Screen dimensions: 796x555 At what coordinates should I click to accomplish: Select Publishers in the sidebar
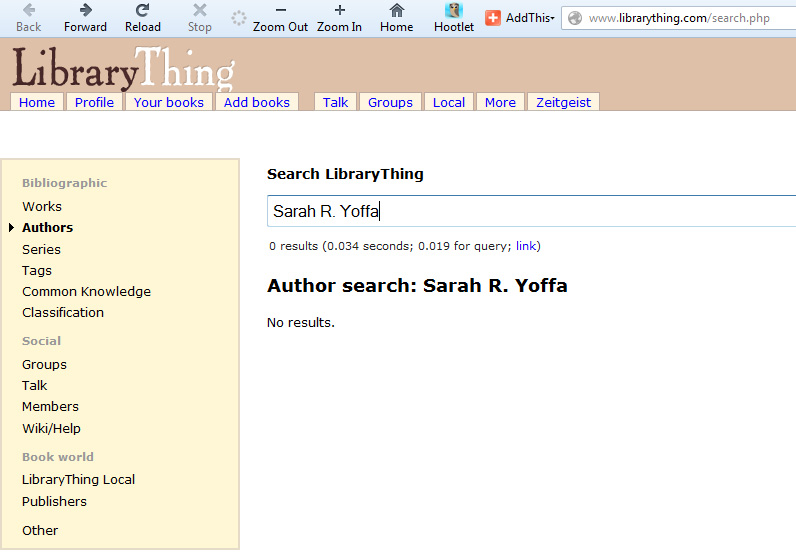(54, 501)
